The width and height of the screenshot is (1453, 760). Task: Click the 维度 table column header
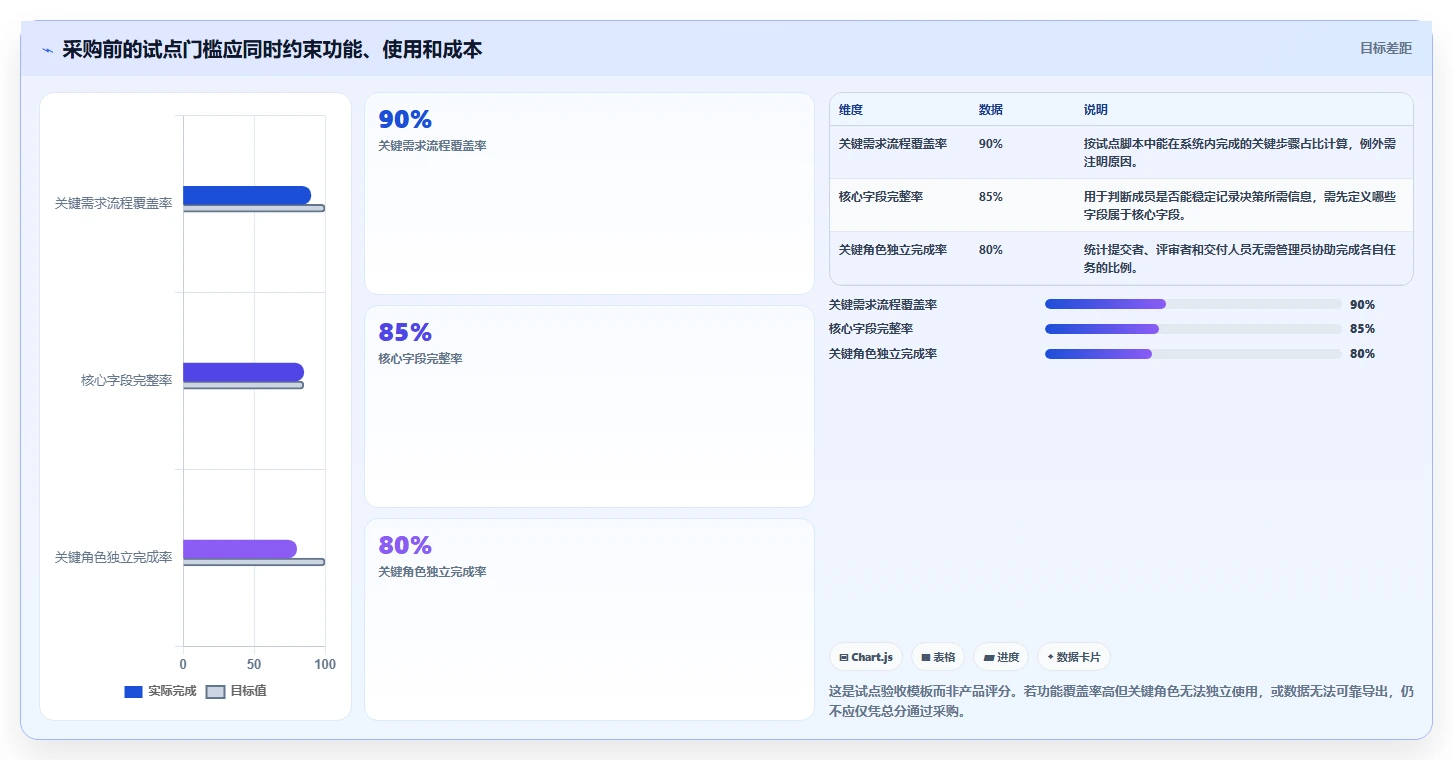851,110
